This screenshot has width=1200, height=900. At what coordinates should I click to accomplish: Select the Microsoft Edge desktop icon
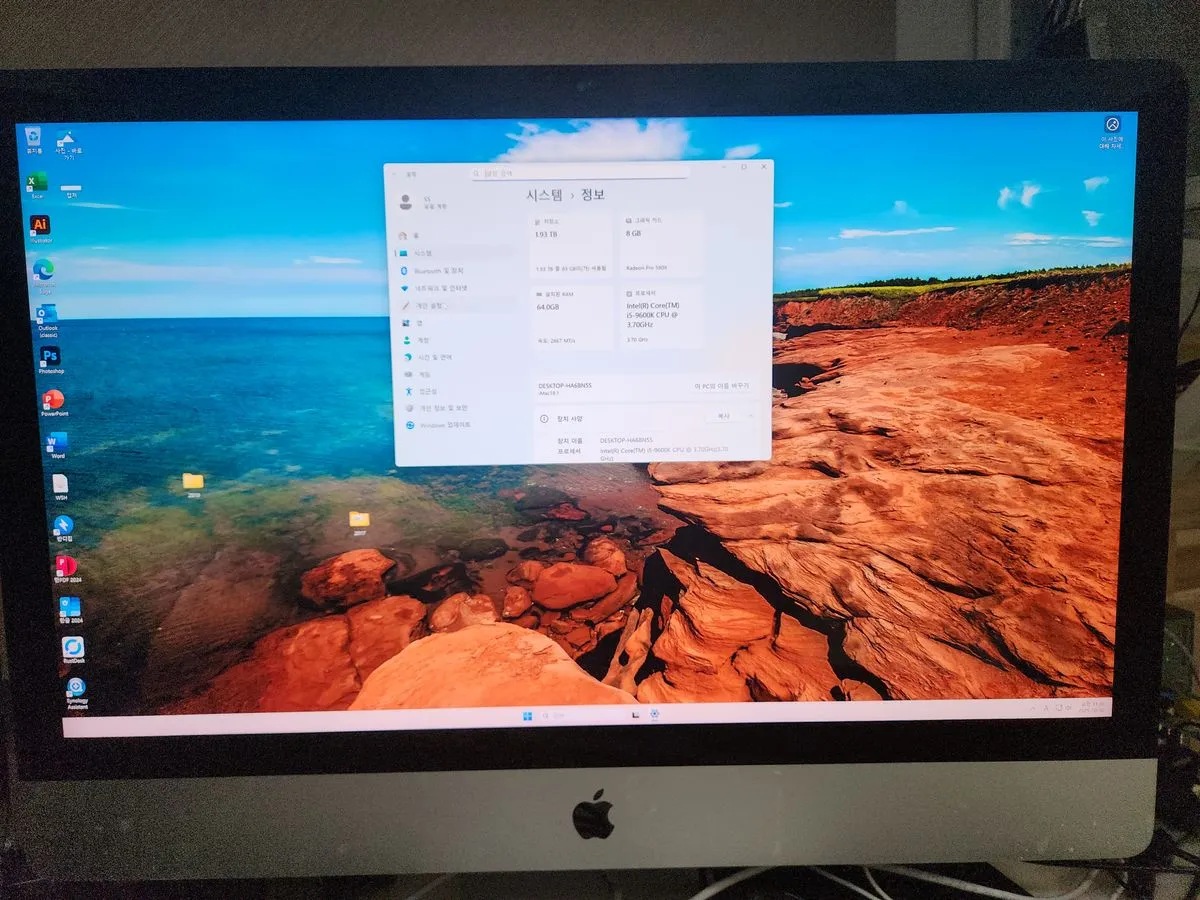tap(43, 269)
